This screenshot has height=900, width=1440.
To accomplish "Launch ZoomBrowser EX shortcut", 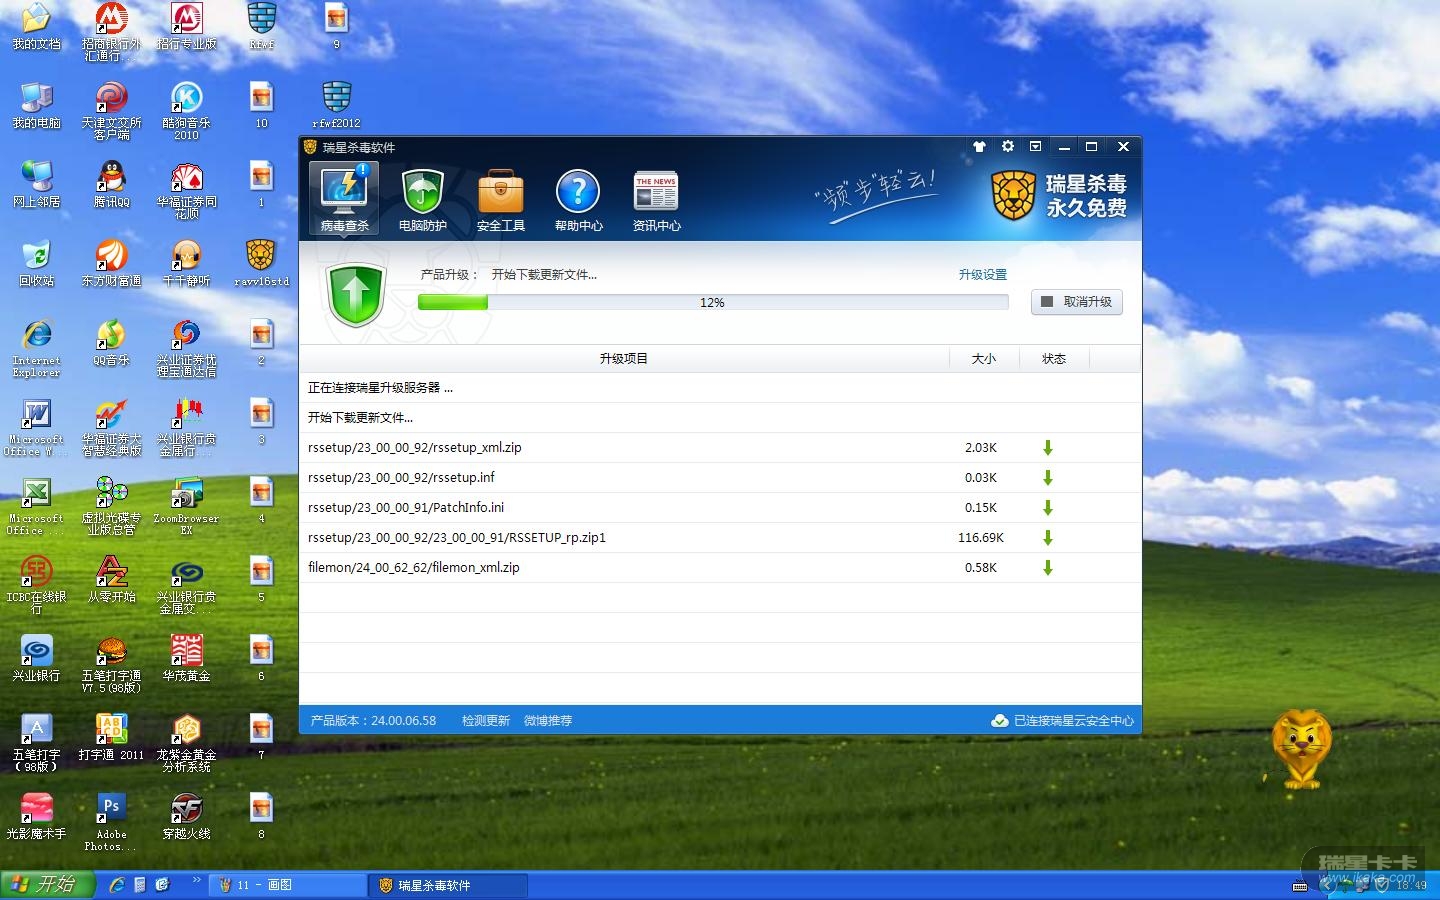I will coord(186,505).
